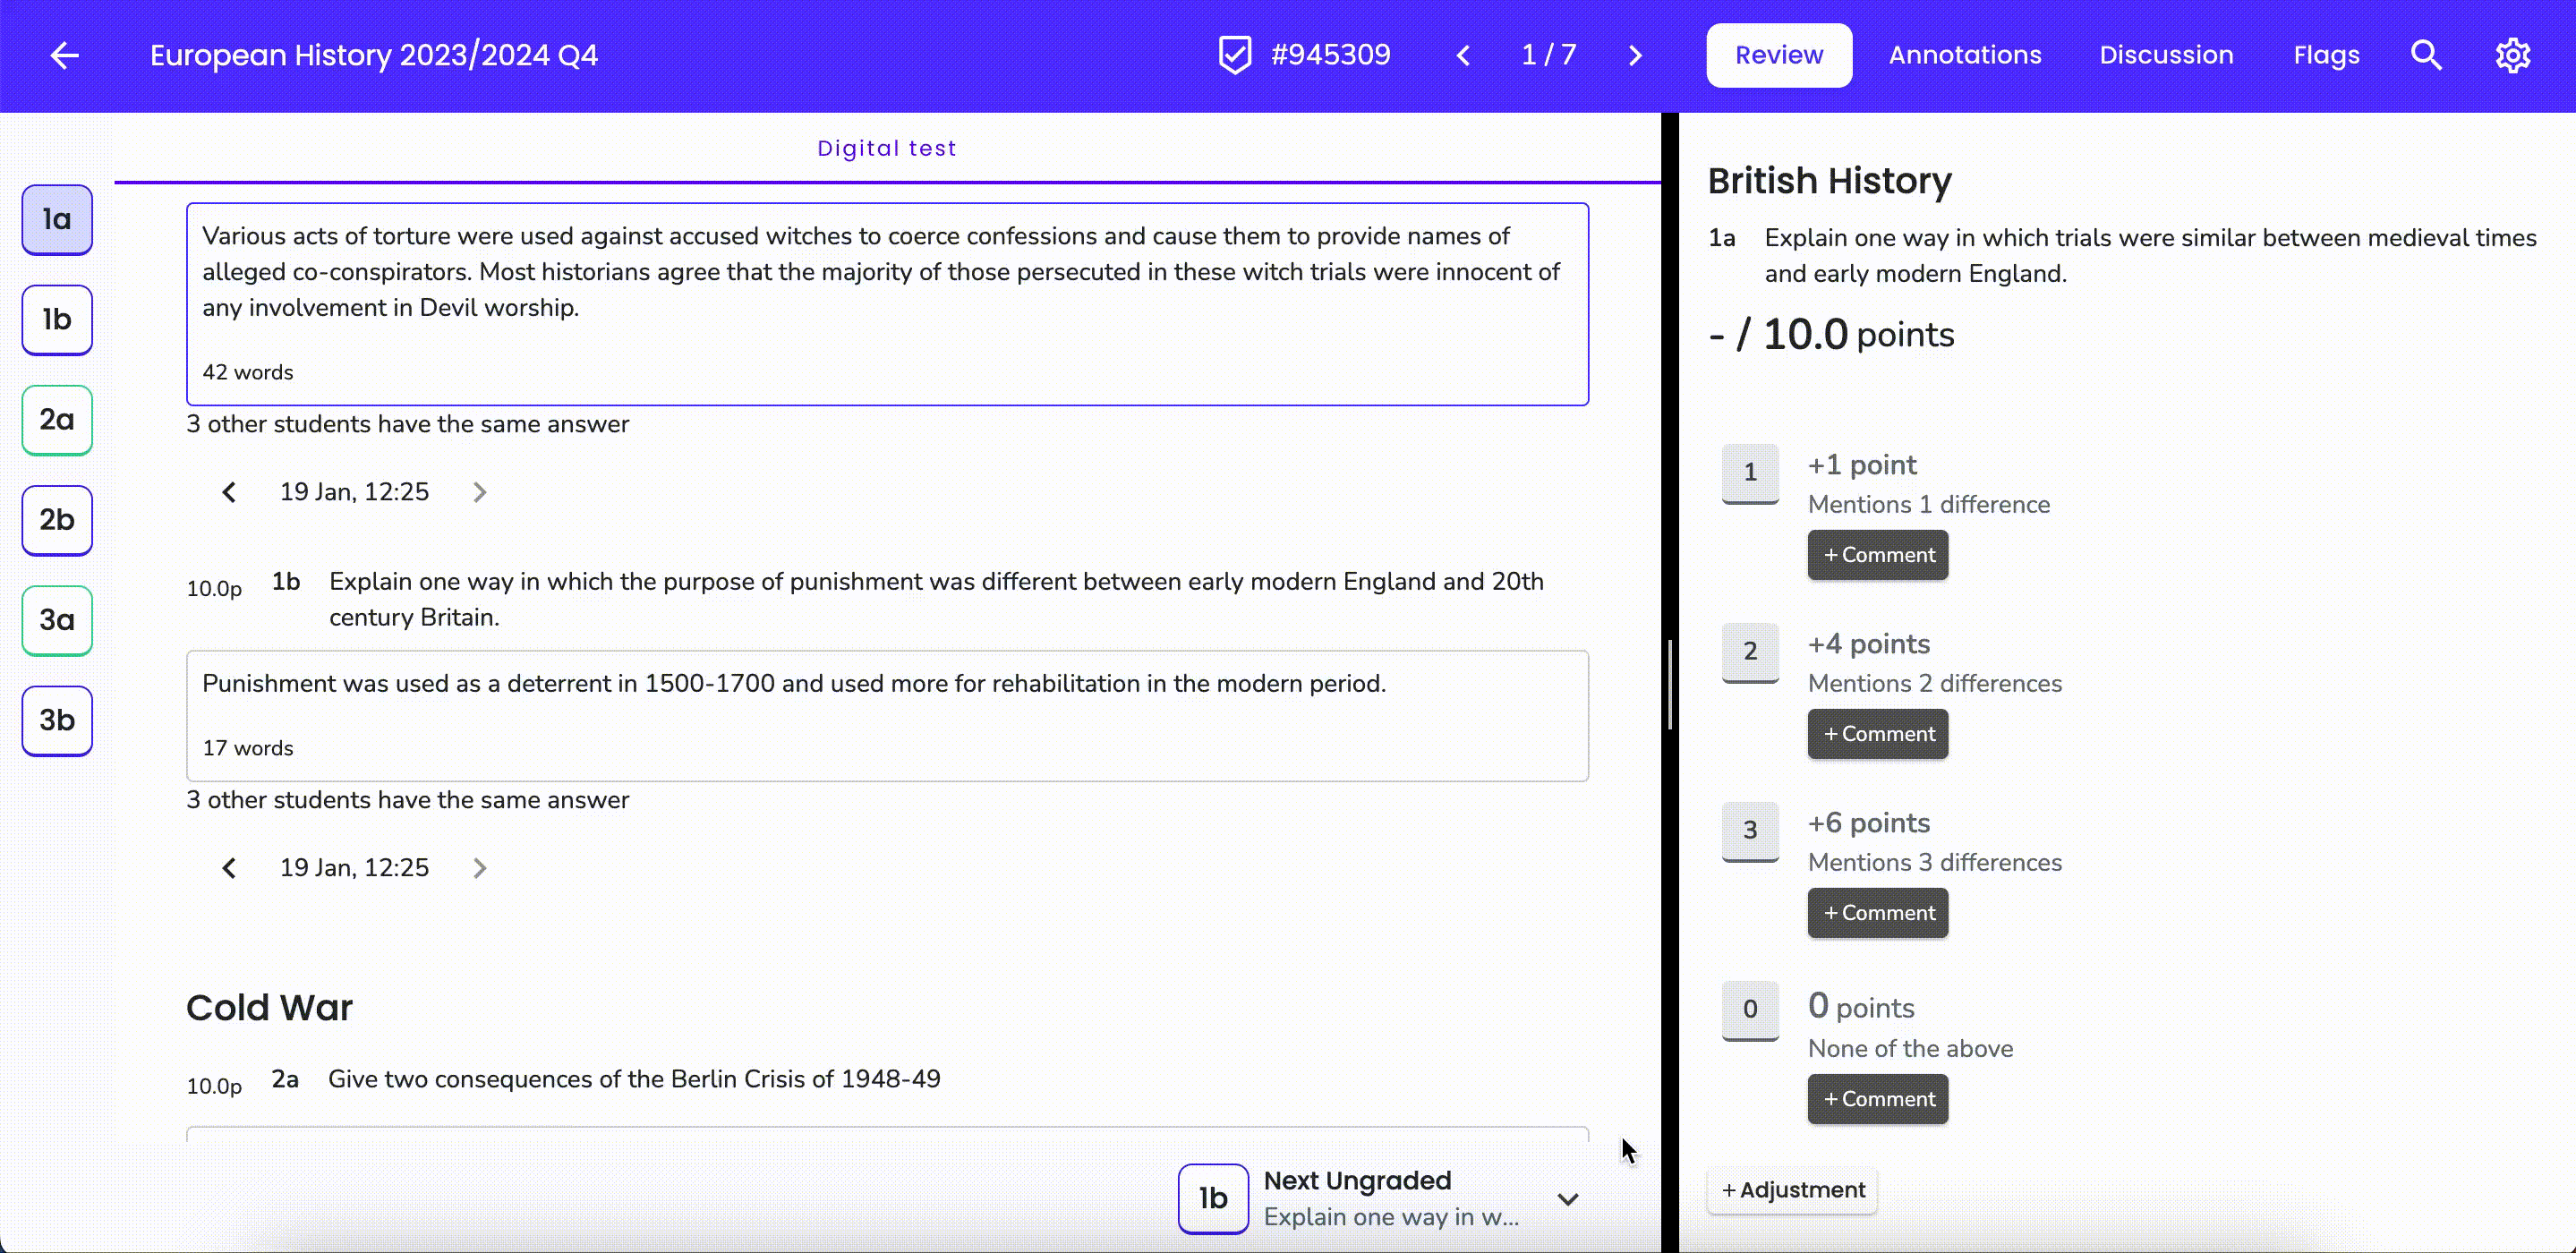Go to previous submission chevron

coord(1463,55)
